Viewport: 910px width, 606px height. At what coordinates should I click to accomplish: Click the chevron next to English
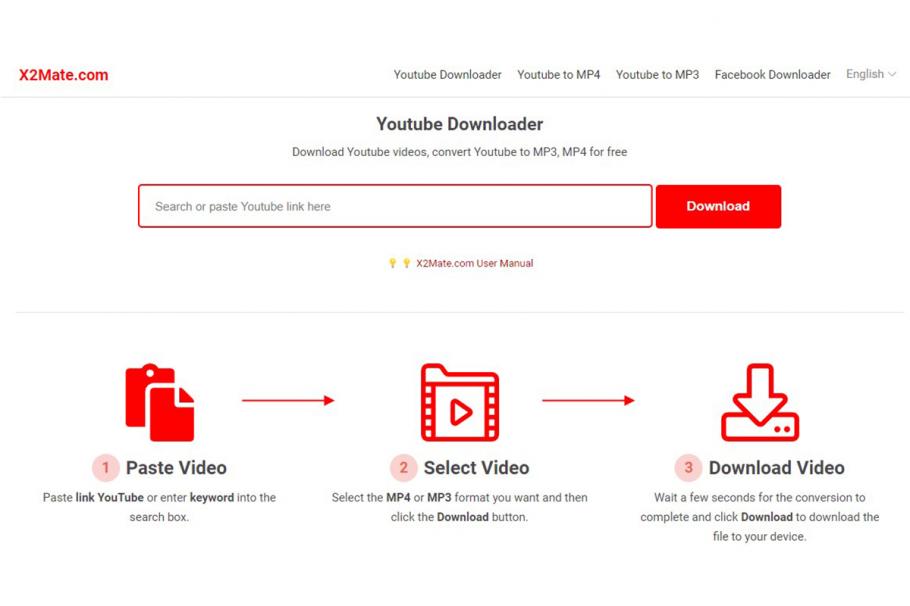(892, 74)
